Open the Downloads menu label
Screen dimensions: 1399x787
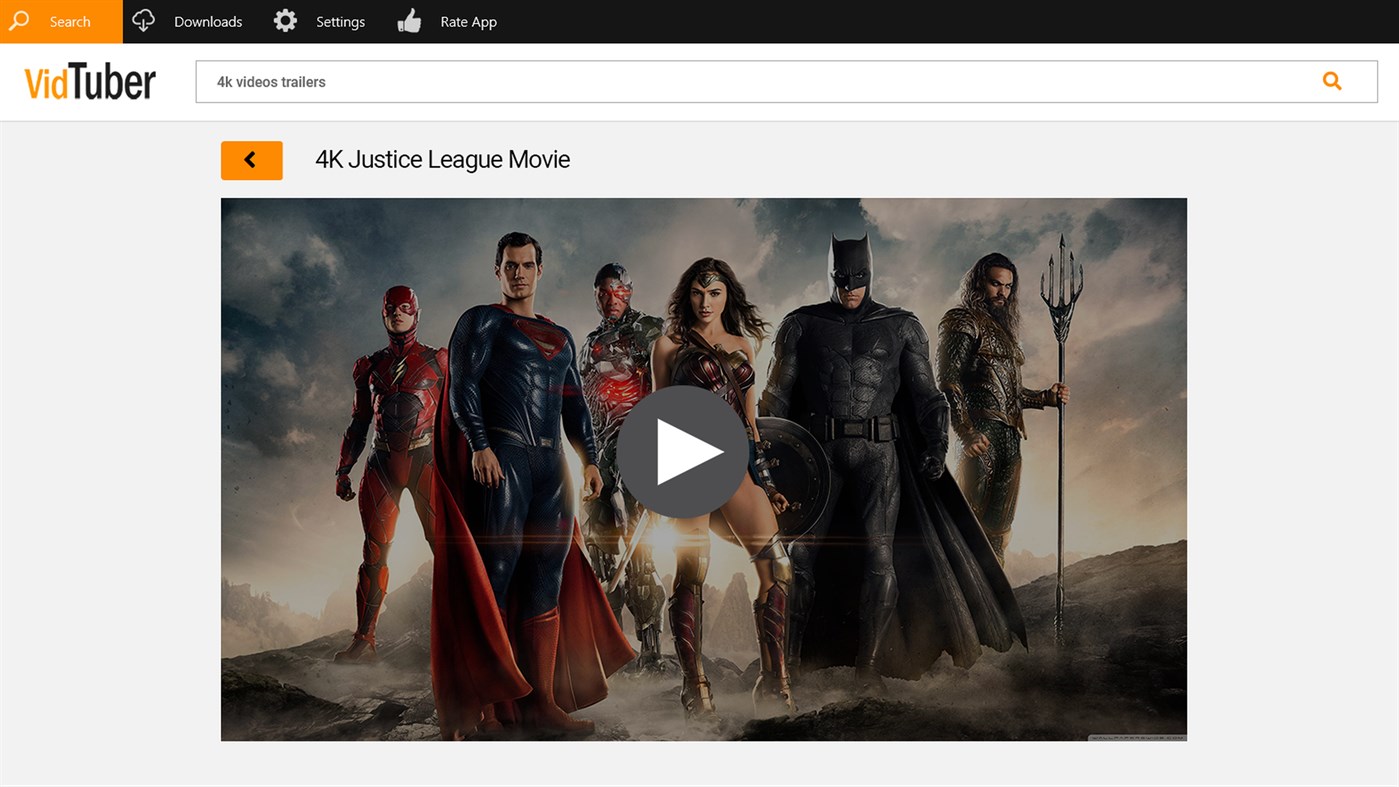[x=208, y=22]
